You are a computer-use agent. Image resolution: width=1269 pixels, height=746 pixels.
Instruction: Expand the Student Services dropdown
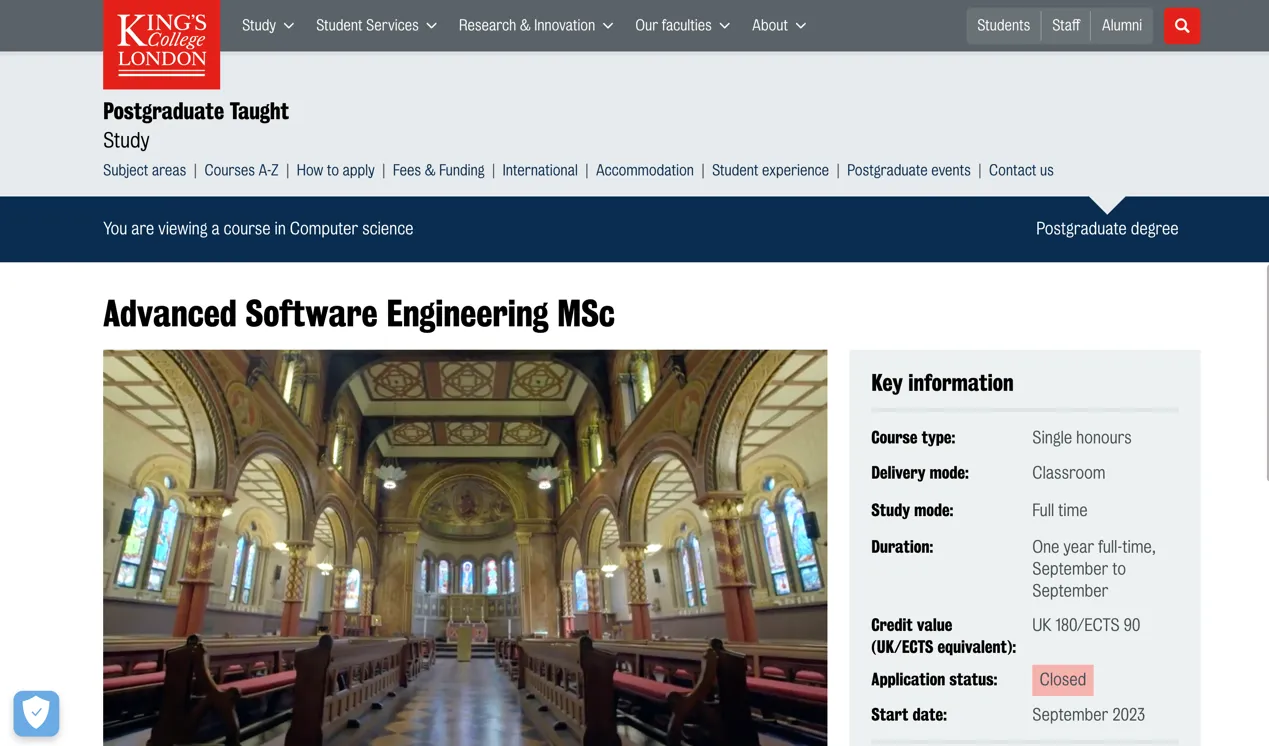[376, 26]
